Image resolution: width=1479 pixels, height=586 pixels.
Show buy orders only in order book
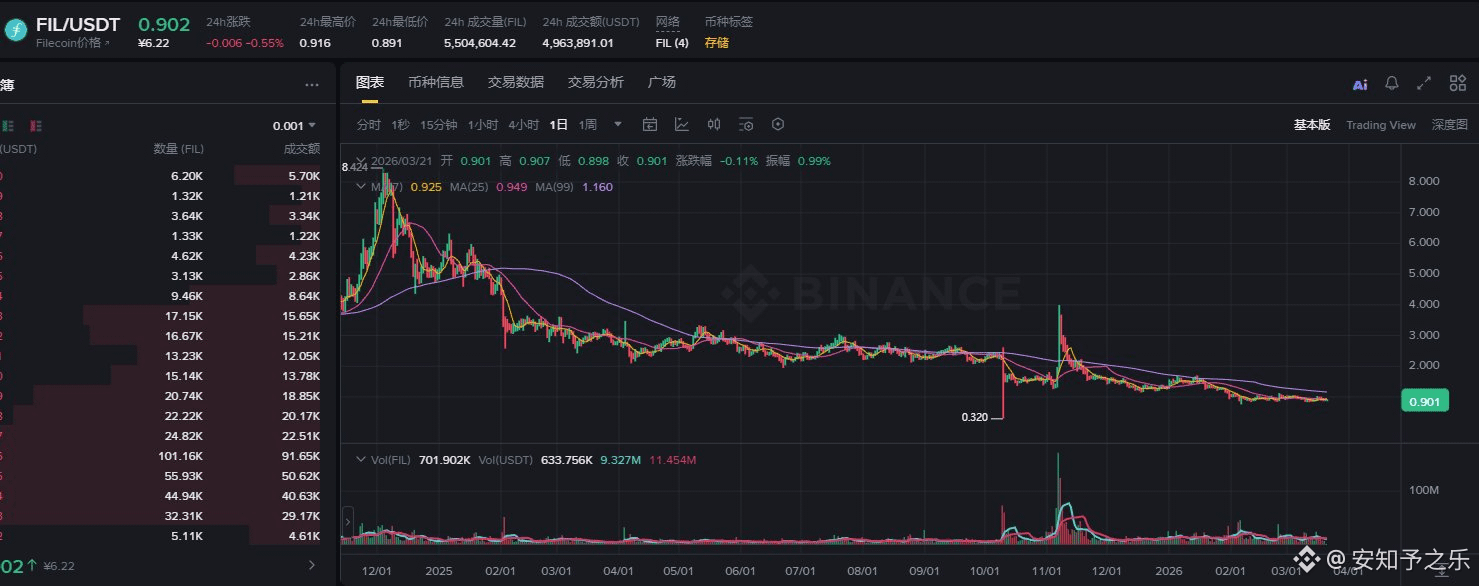tap(9, 126)
